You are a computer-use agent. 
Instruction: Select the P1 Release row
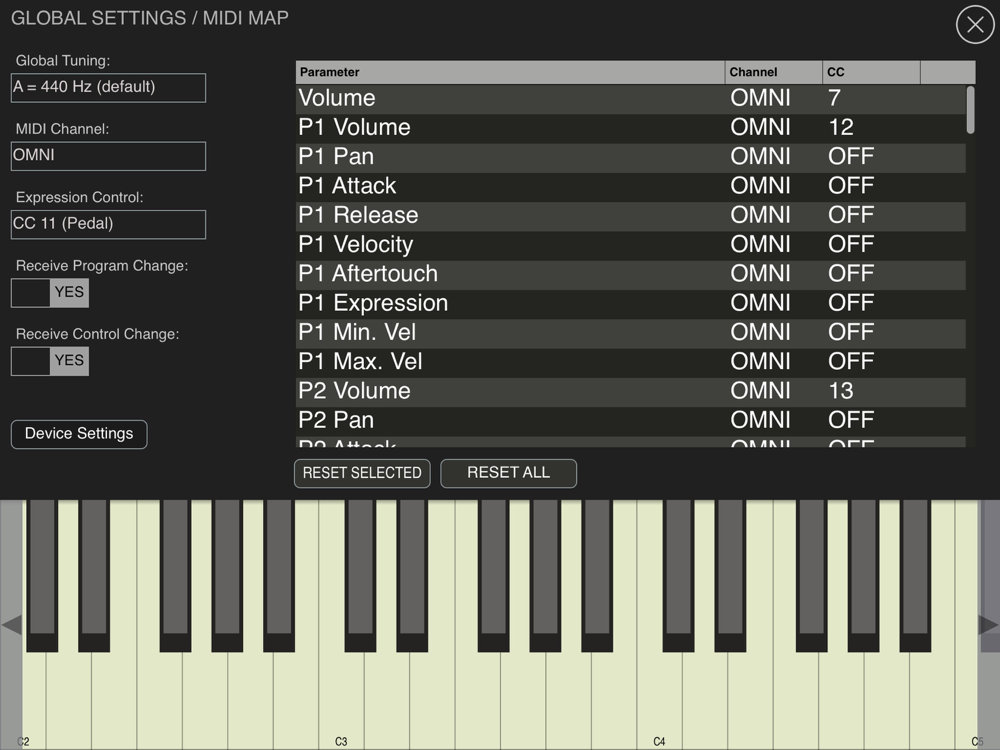(x=631, y=216)
